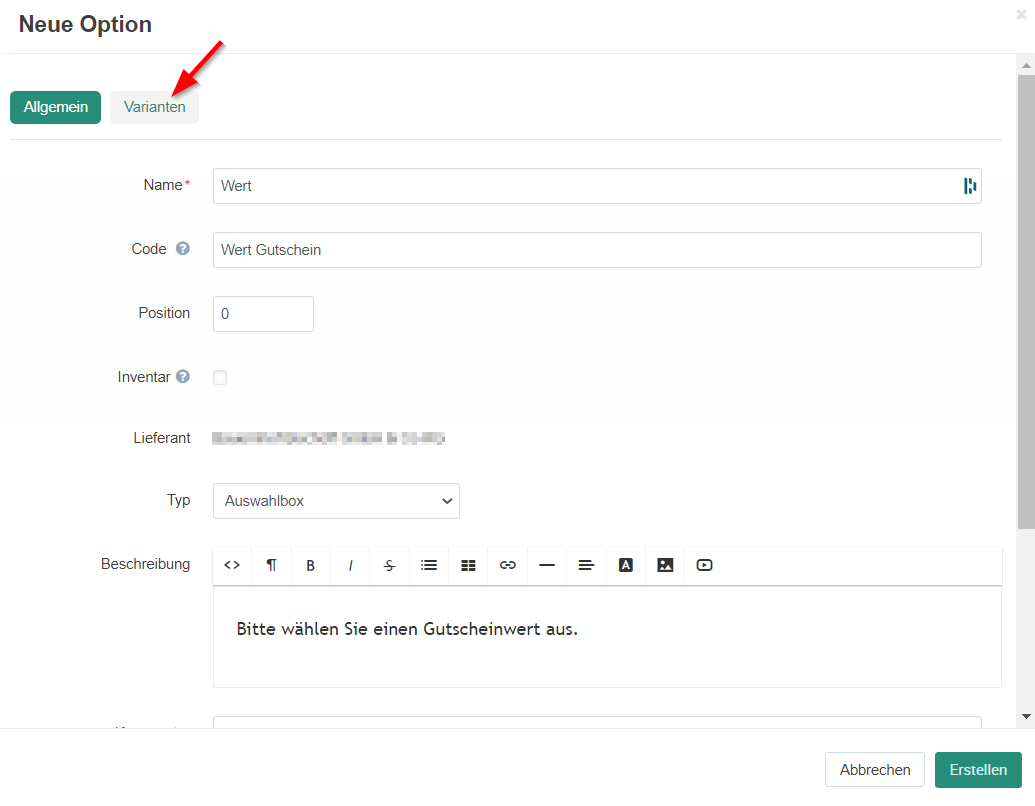Insert a video in editor

704,565
